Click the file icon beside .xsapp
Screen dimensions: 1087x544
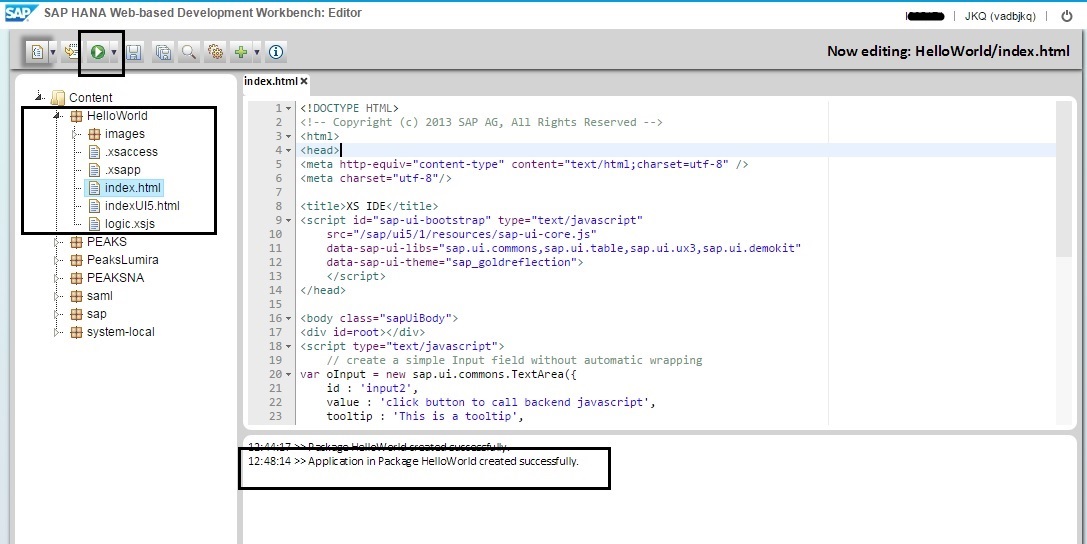[94, 170]
